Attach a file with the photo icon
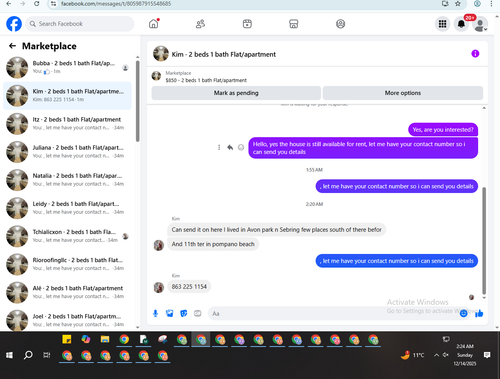Screen dimensions: 500x379 [x=170, y=313]
